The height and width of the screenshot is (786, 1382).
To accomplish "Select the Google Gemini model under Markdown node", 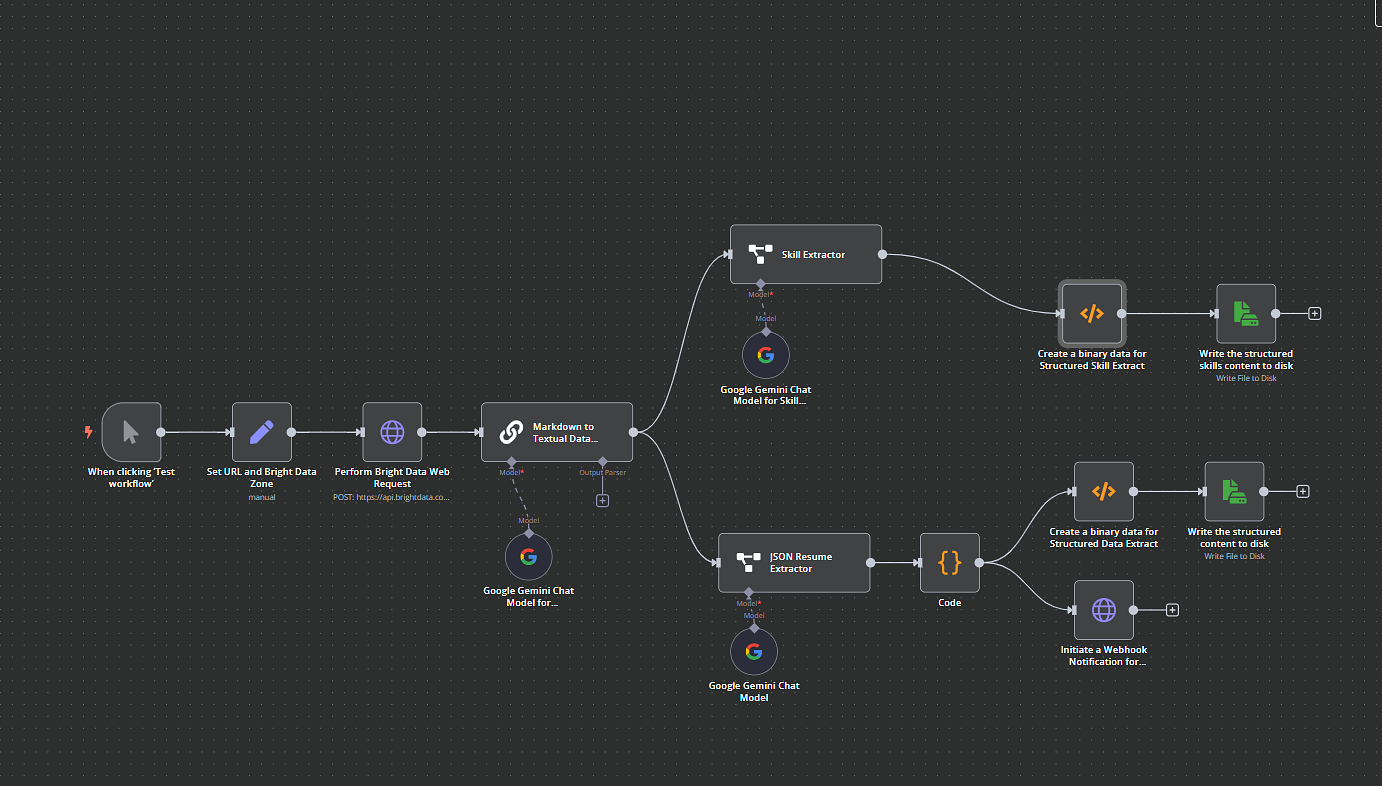I will [528, 557].
